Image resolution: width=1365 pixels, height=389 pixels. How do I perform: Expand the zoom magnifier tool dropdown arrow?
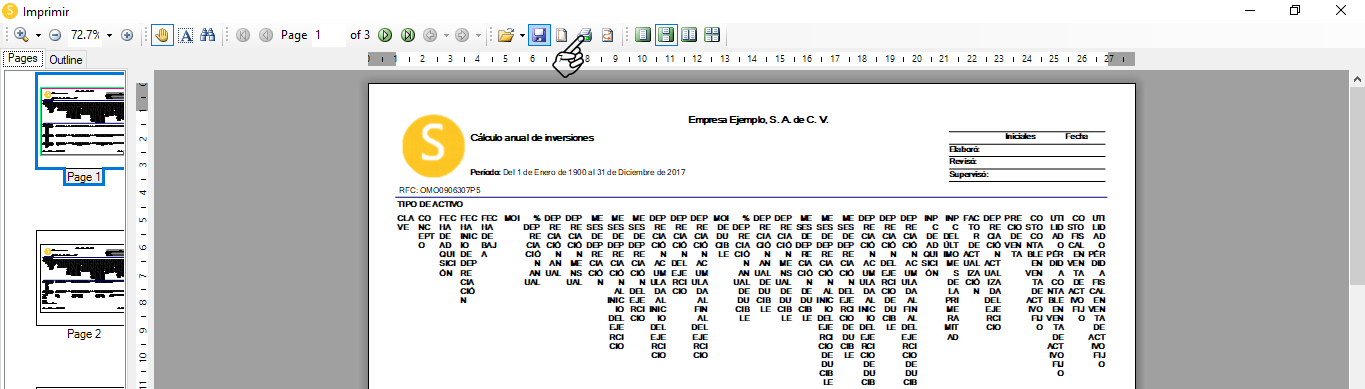38,35
